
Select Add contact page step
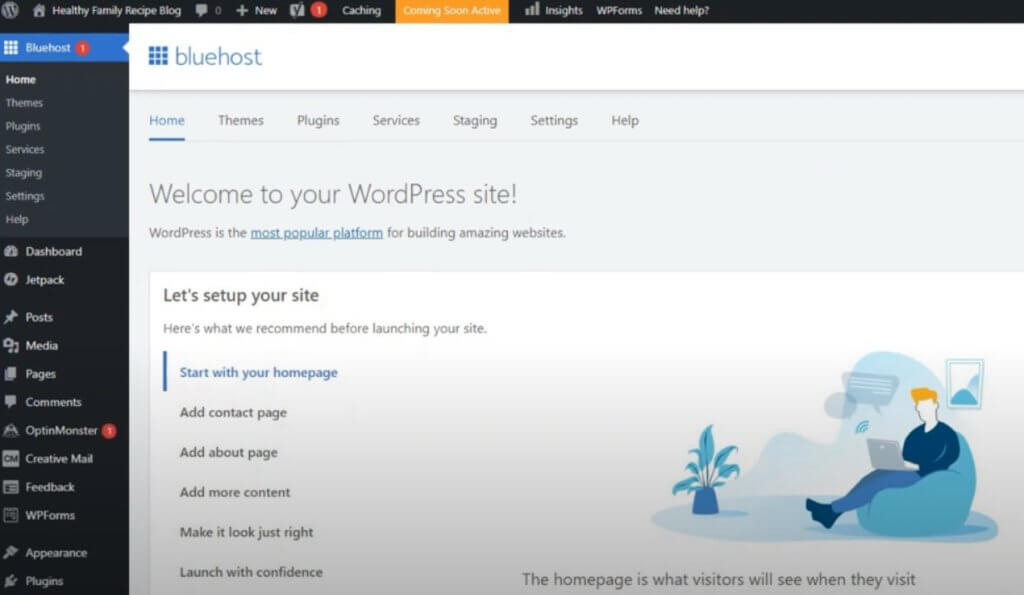[x=233, y=412]
